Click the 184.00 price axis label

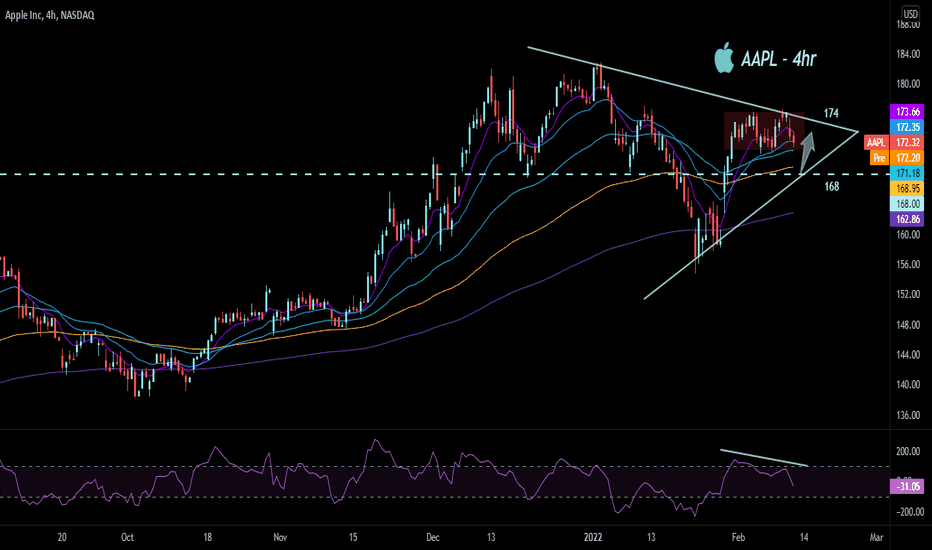coord(908,55)
